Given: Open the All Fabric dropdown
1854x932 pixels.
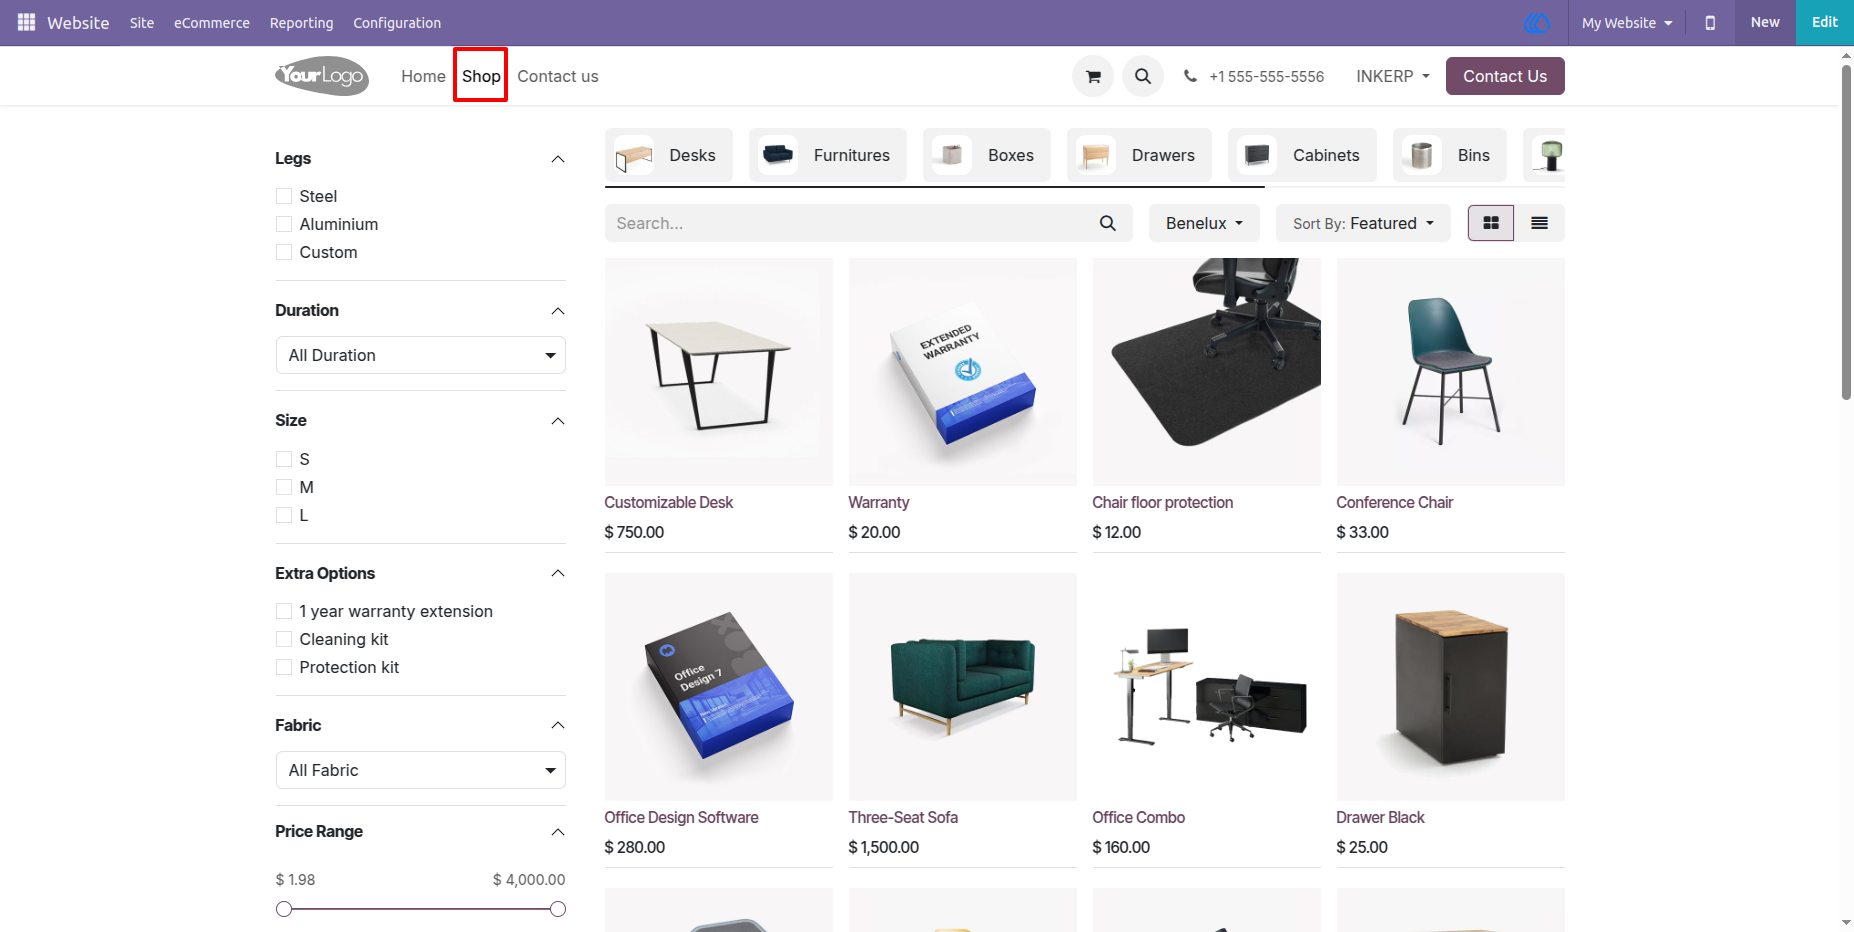Looking at the screenshot, I should coord(421,770).
